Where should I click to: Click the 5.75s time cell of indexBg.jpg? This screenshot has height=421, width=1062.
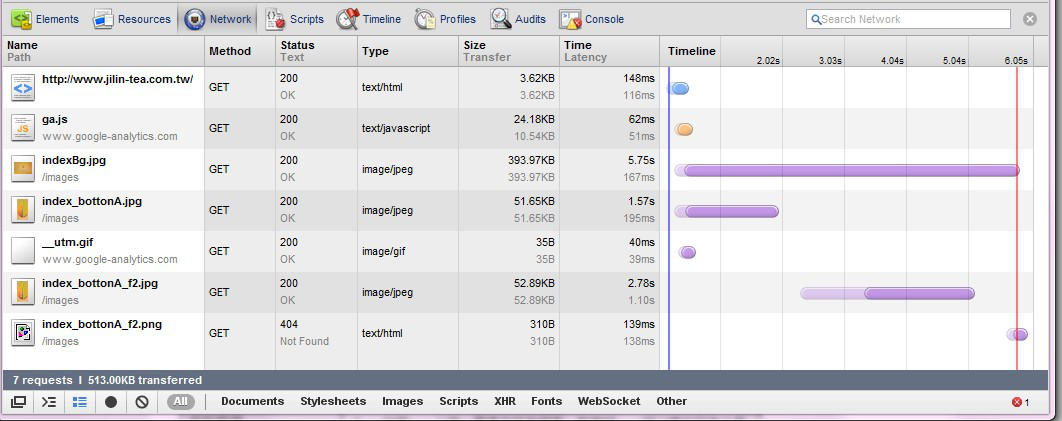pyautogui.click(x=639, y=160)
